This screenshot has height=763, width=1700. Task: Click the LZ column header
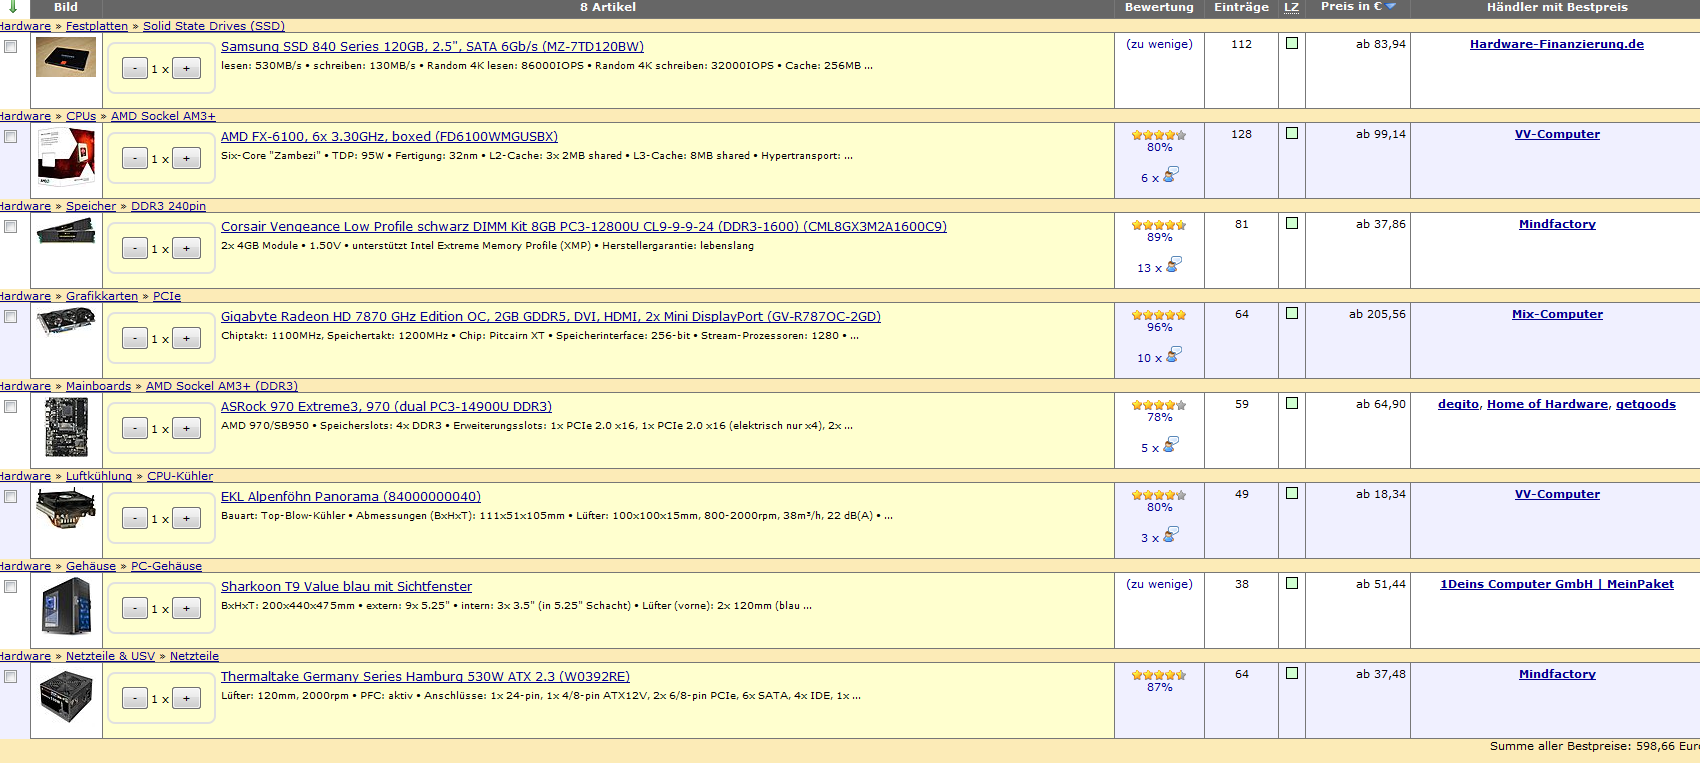pos(1291,7)
